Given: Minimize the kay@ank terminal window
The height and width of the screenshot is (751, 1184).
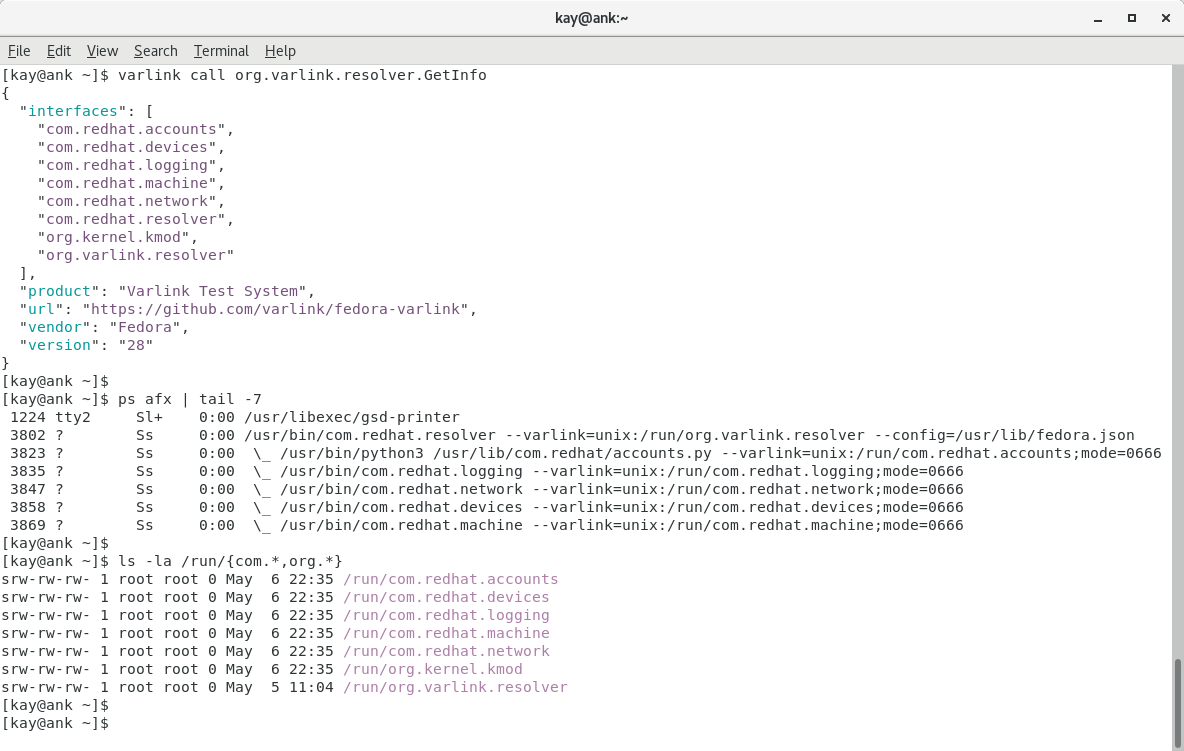Looking at the screenshot, I should tap(1098, 18).
